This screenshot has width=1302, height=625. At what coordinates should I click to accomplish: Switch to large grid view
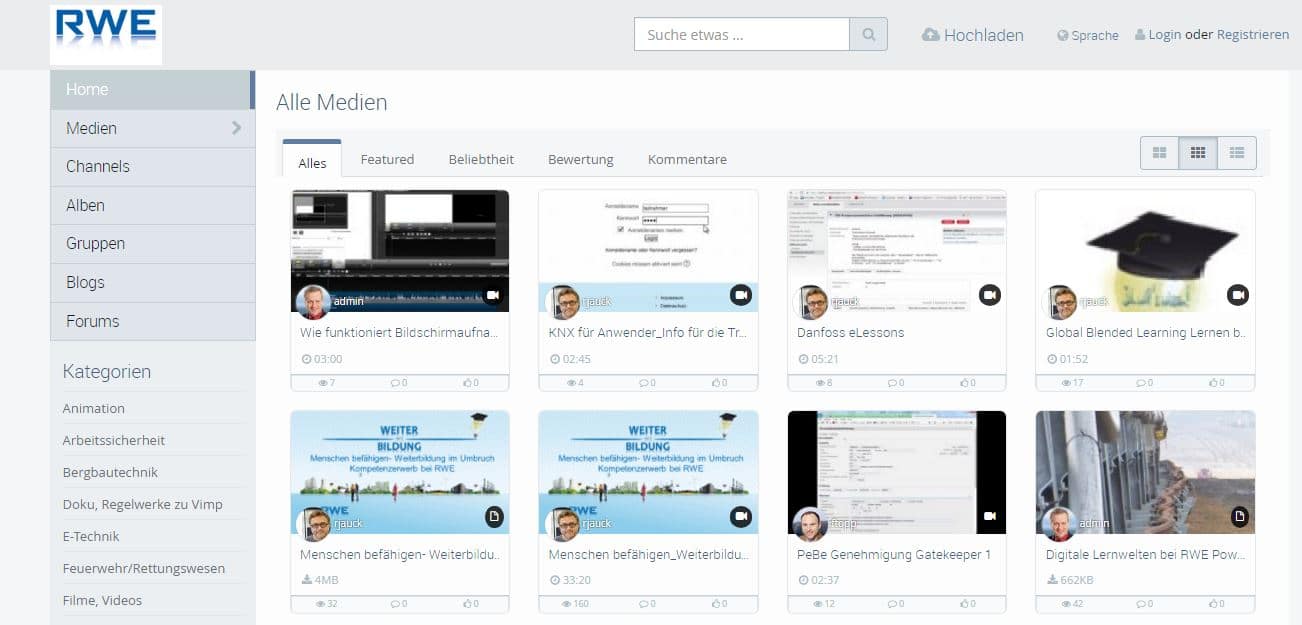click(x=1159, y=153)
